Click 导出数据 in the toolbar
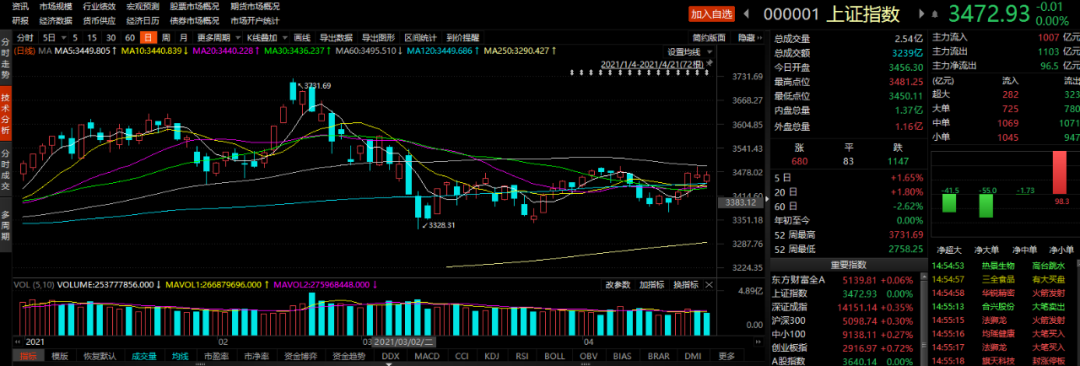The width and height of the screenshot is (1080, 366). coord(335,37)
